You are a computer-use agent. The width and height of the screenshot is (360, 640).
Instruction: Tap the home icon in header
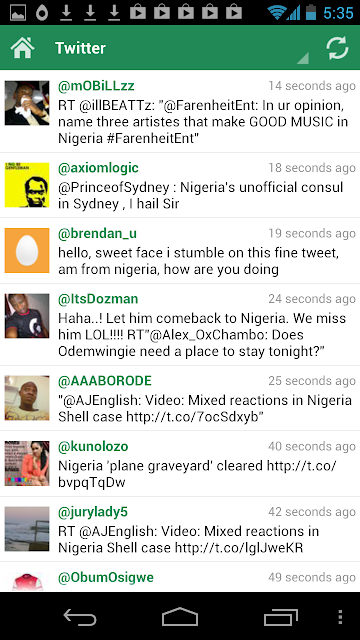[22, 48]
